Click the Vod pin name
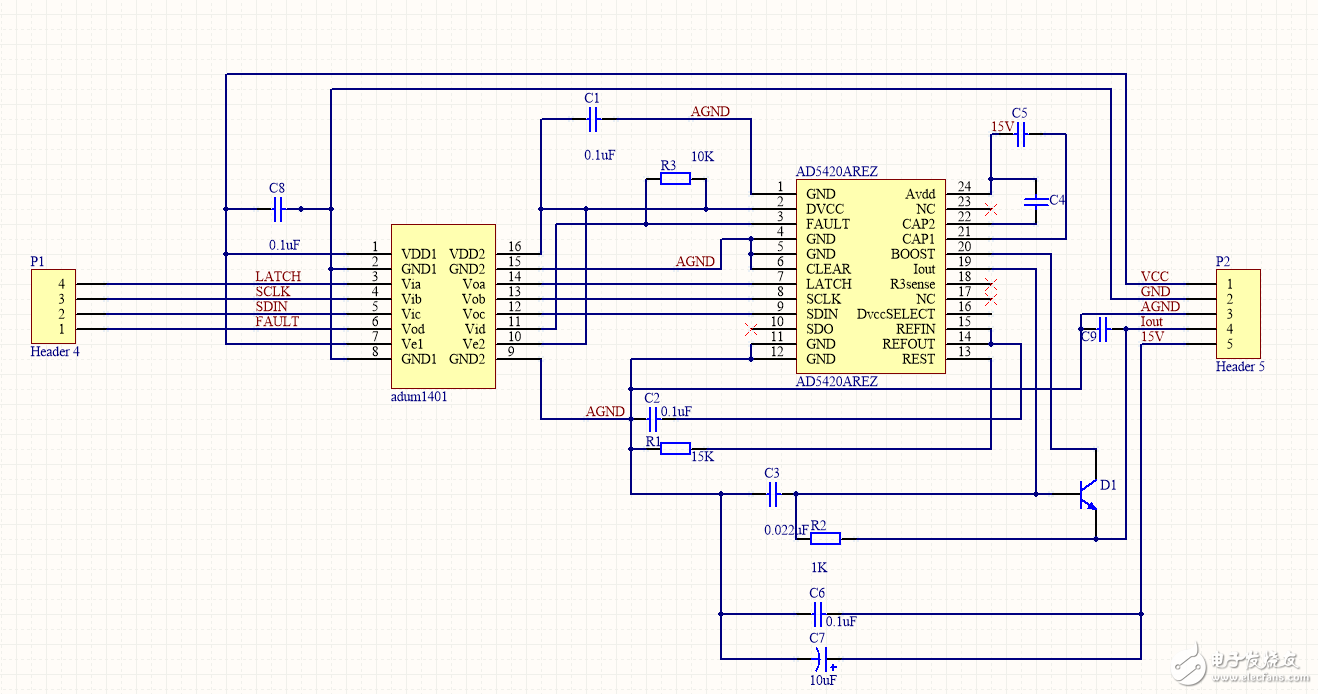The height and width of the screenshot is (694, 1318). click(x=412, y=329)
